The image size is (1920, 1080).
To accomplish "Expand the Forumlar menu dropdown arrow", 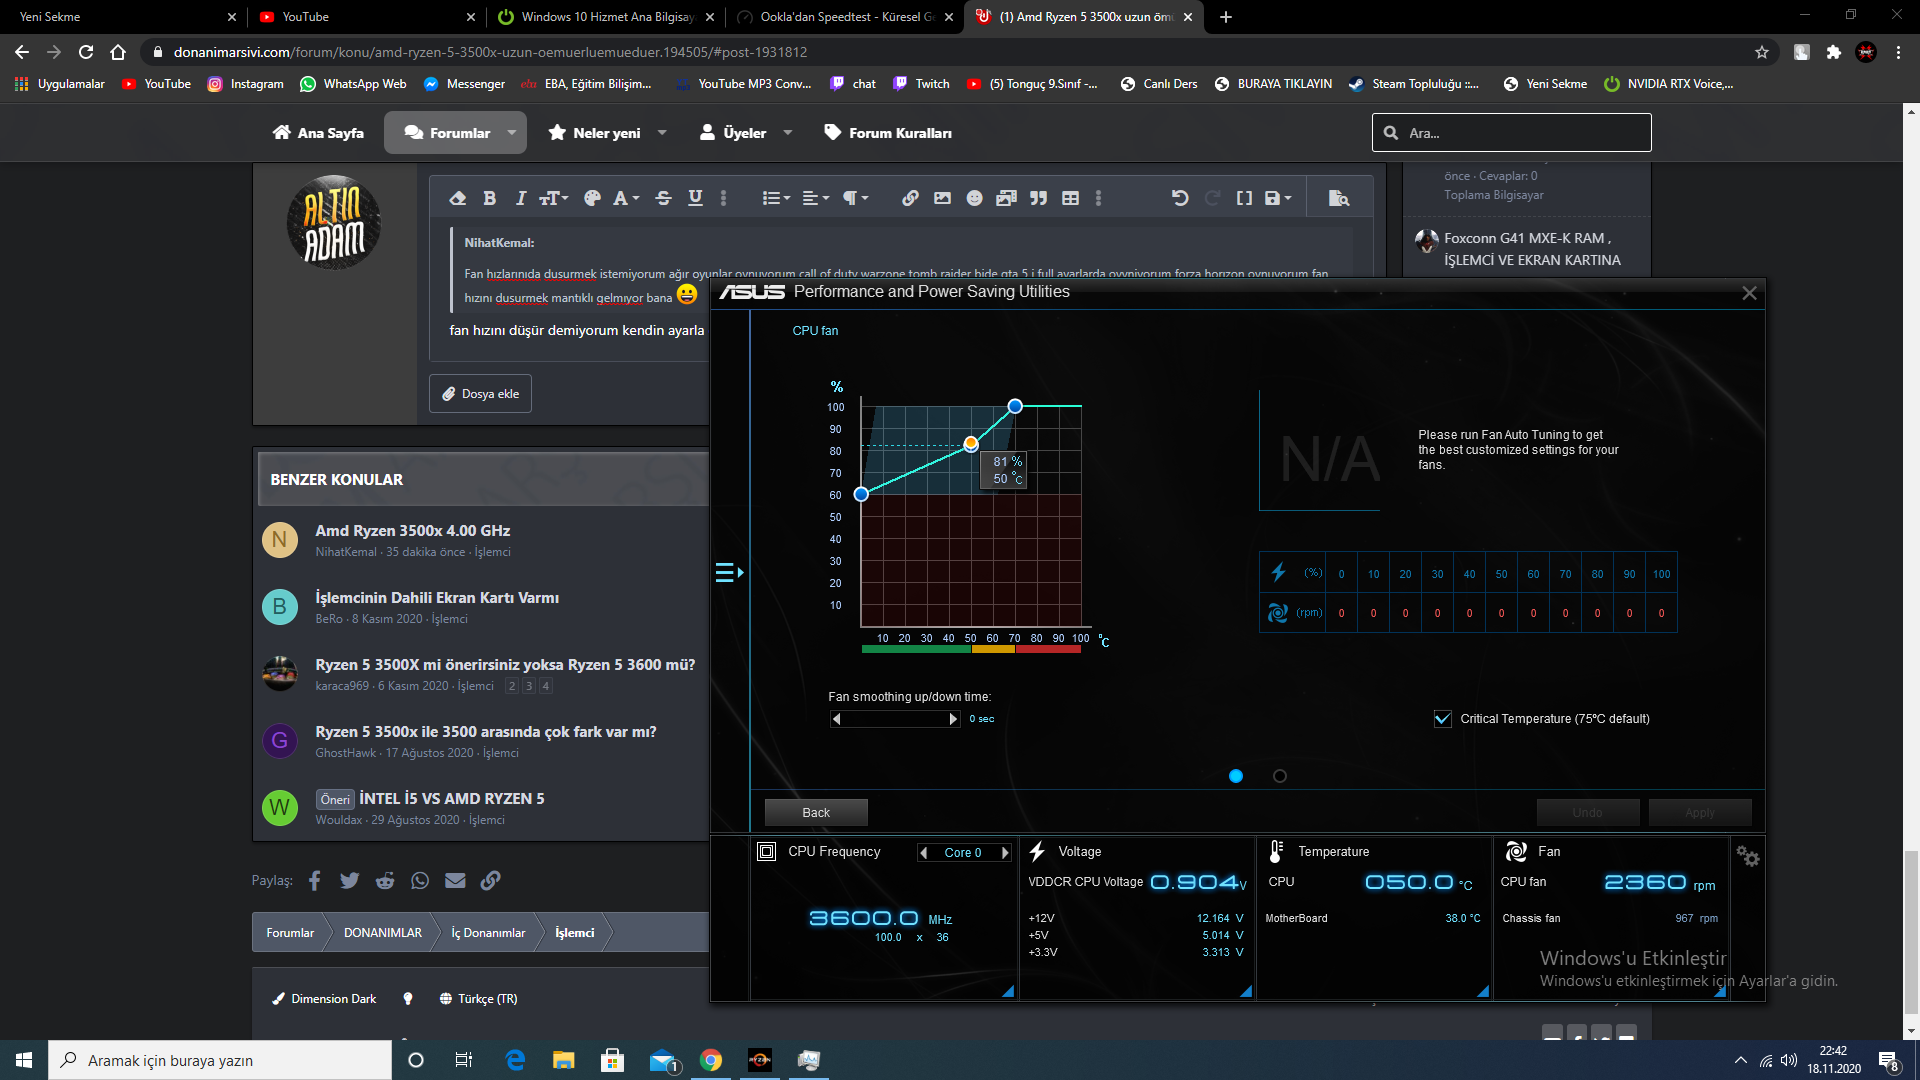I will pos(512,133).
